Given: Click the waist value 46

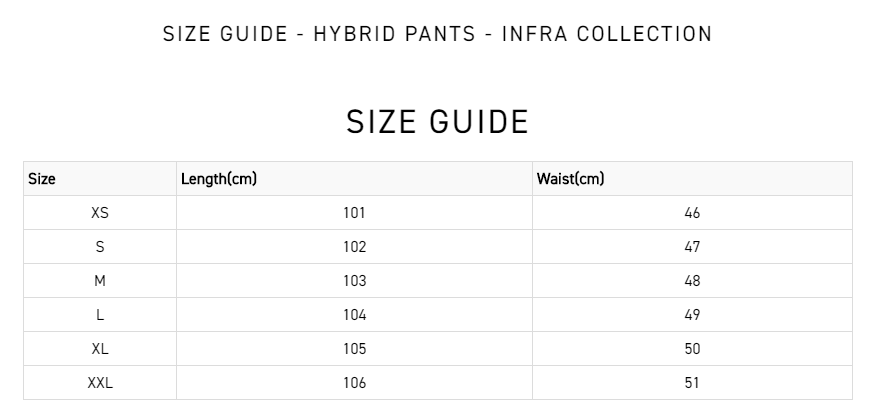Looking at the screenshot, I should [x=692, y=213].
